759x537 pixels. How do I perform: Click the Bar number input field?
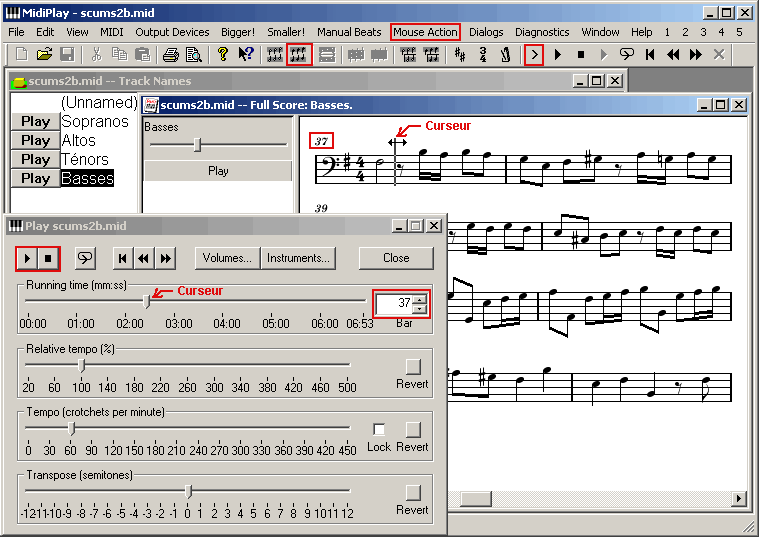point(395,304)
